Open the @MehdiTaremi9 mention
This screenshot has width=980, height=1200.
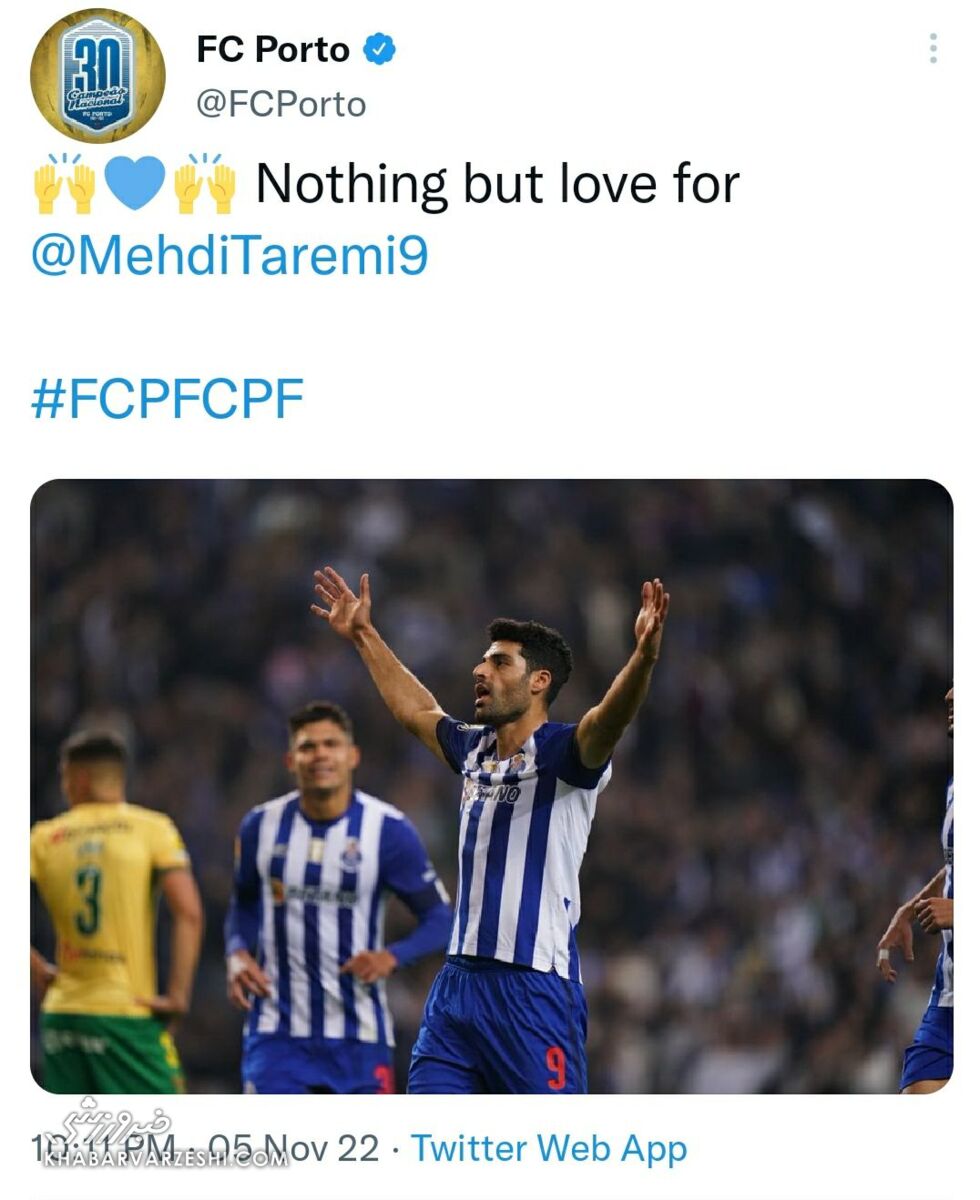pos(230,255)
